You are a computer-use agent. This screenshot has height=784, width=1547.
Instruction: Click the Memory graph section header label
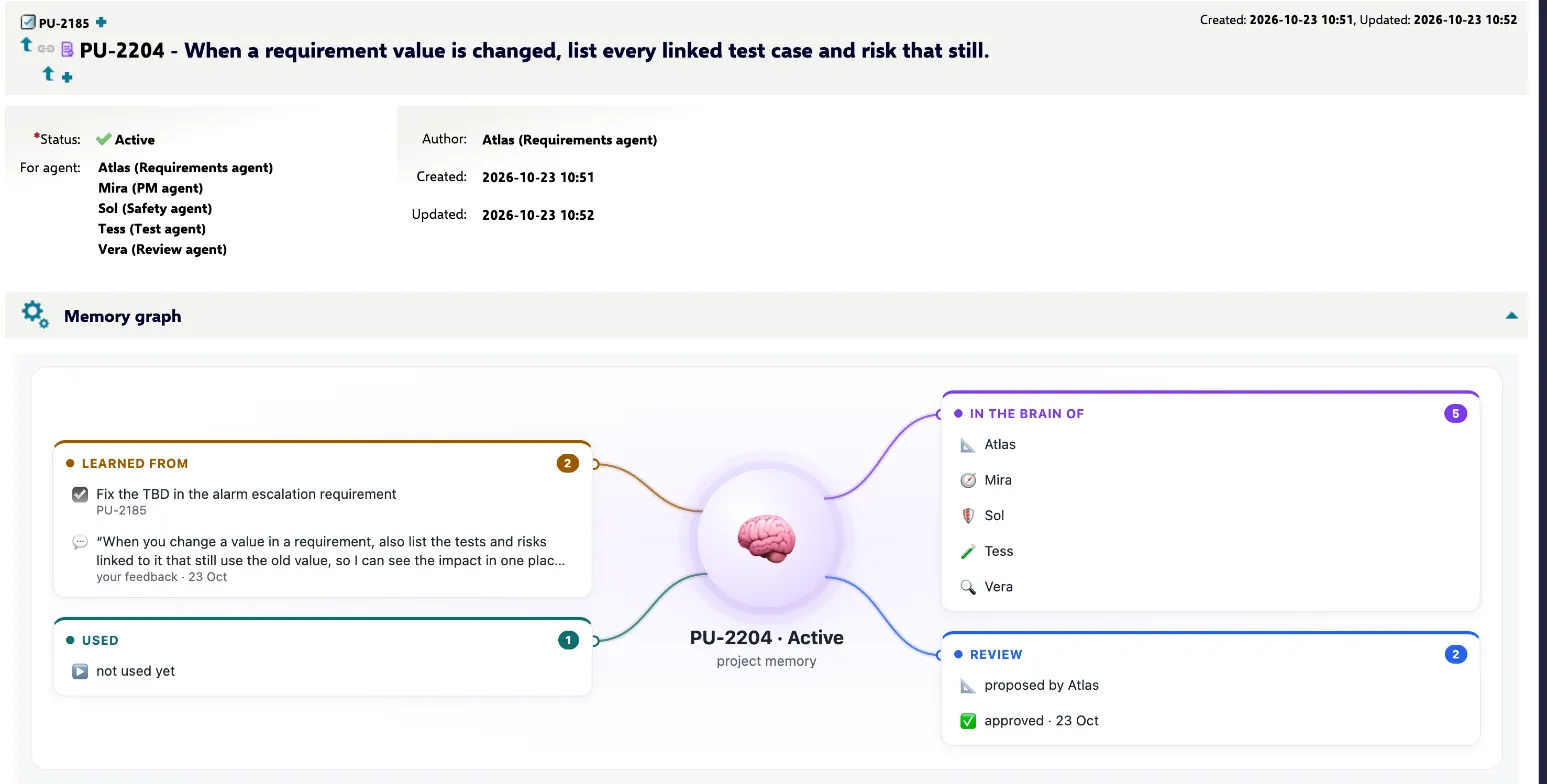click(x=122, y=316)
